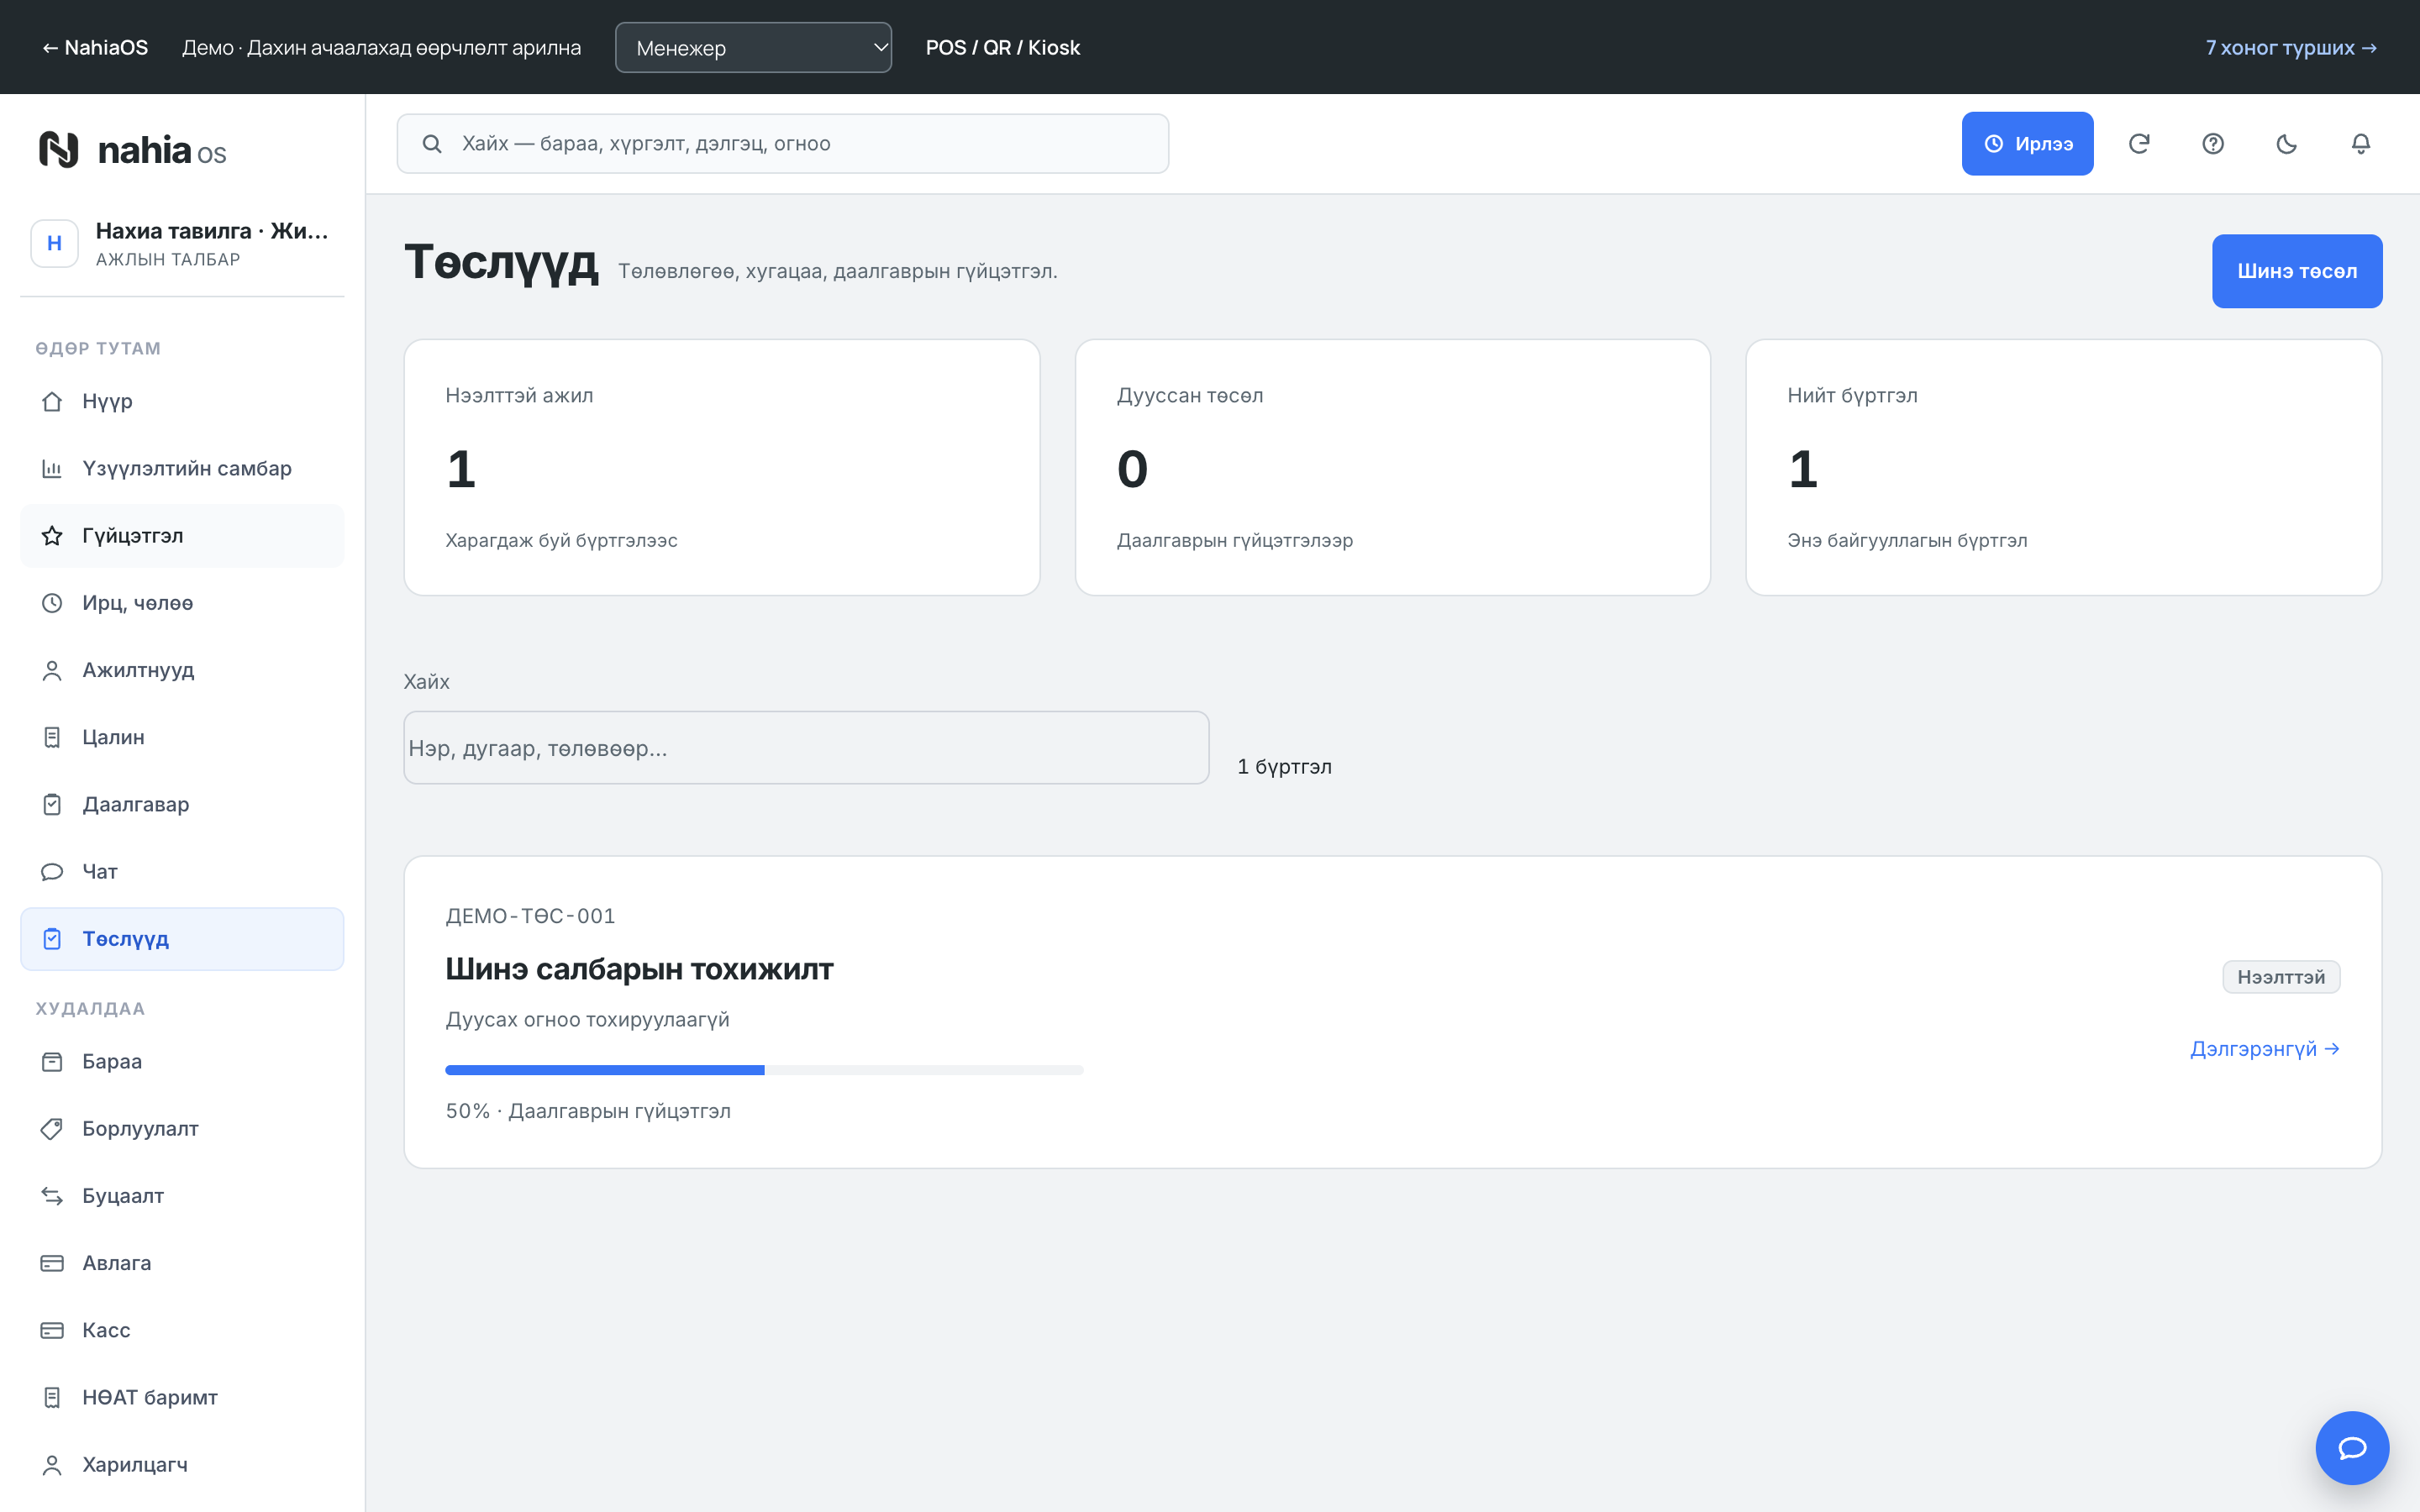
Task: Click the Нээлттэй status badge
Action: pos(2281,977)
